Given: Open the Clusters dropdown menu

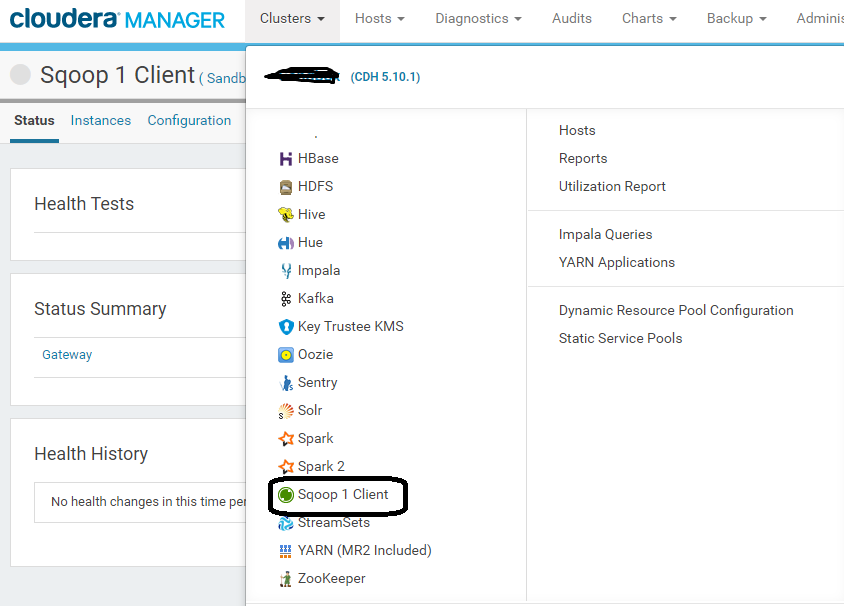Looking at the screenshot, I should pyautogui.click(x=292, y=17).
